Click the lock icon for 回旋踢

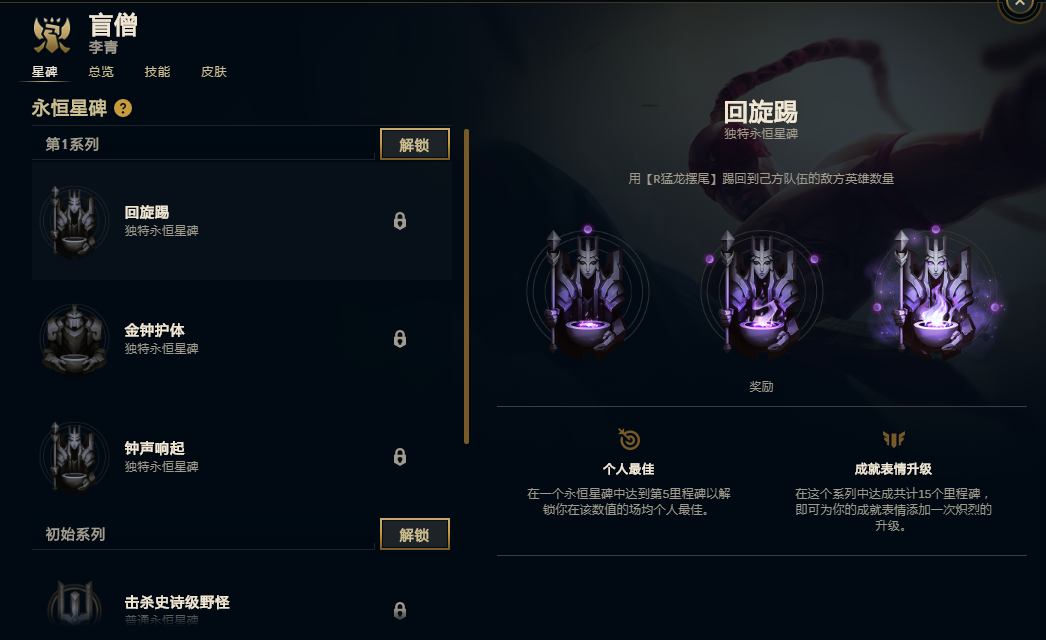click(400, 221)
